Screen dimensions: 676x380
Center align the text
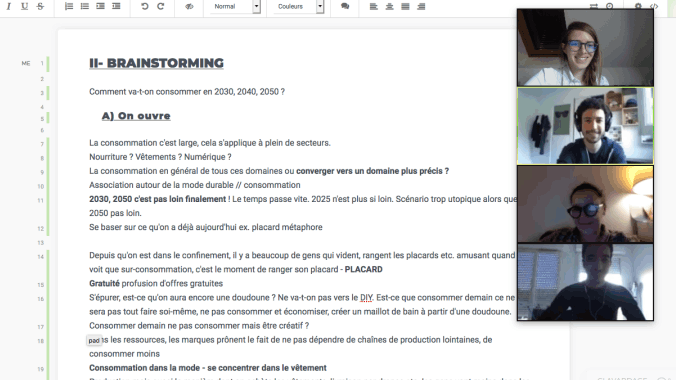click(x=390, y=6)
